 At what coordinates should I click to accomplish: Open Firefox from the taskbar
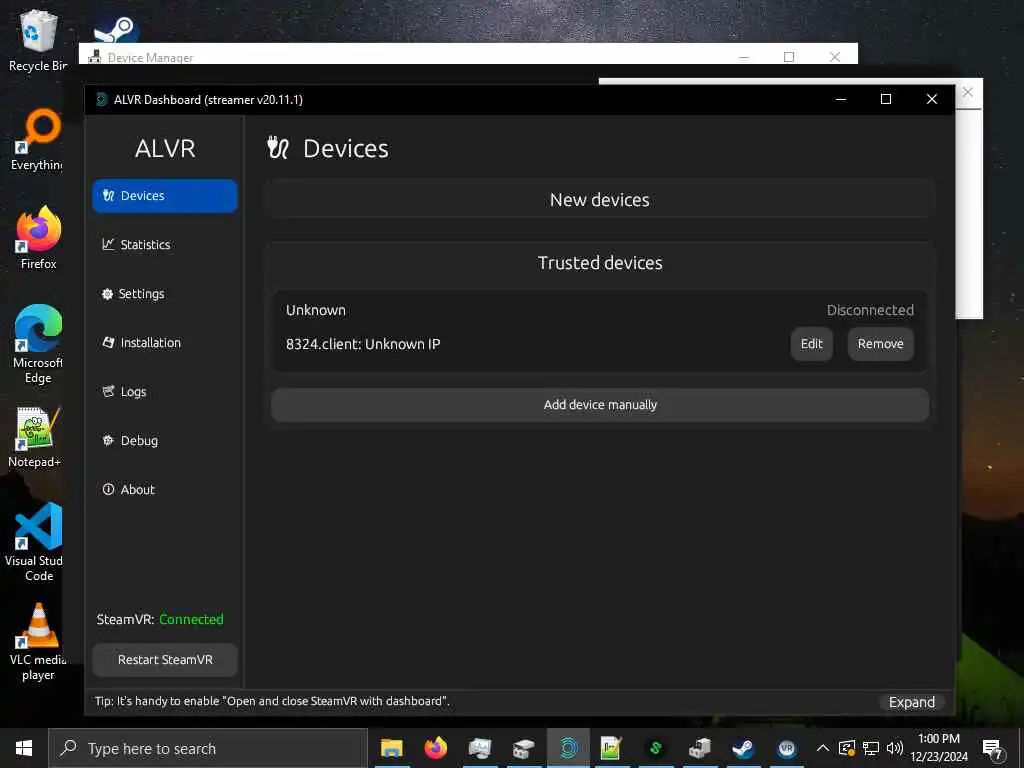tap(436, 748)
